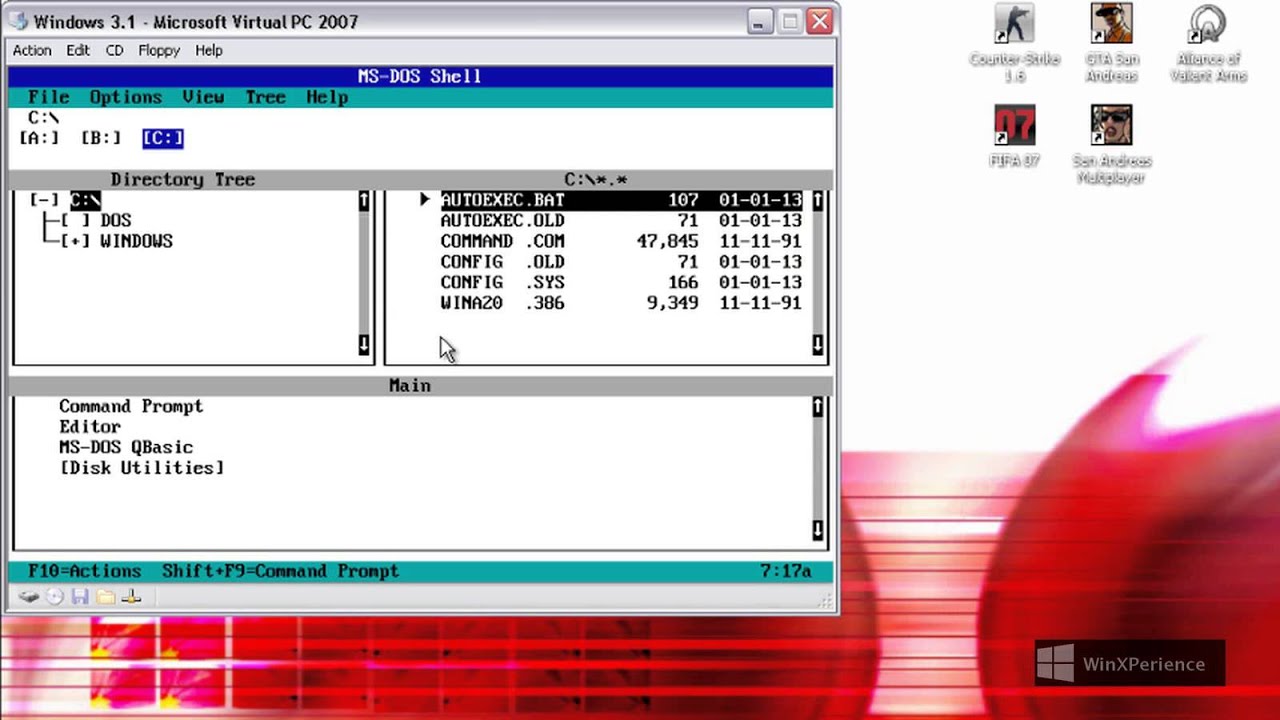Screen dimensions: 1280x720
Task: Click Directory Tree scrollbar up arrow
Action: pyautogui.click(x=364, y=200)
